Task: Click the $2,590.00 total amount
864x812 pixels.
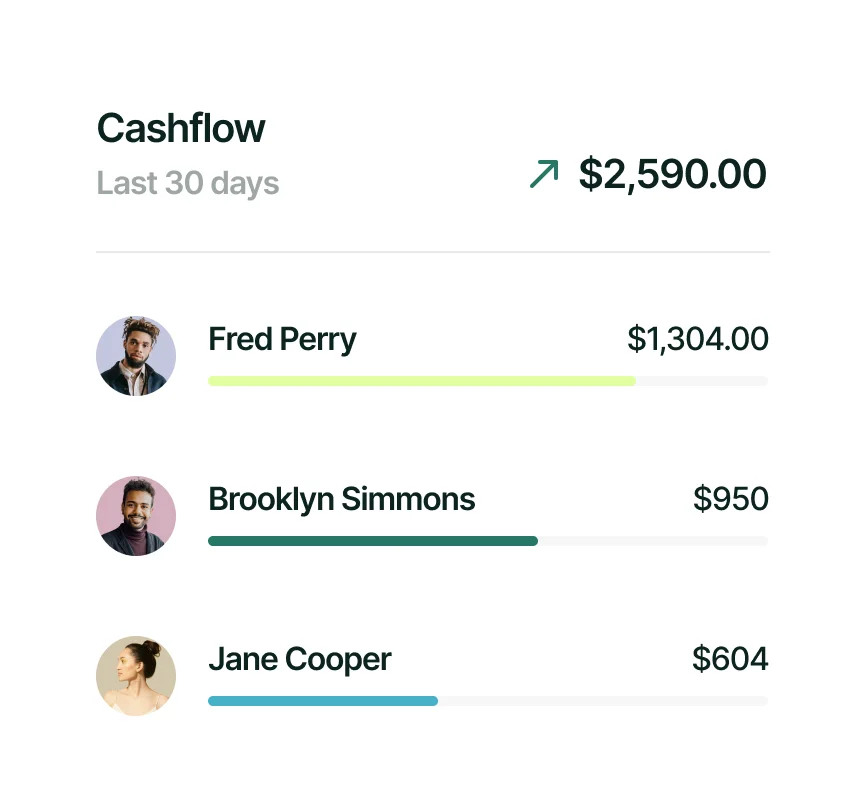Action: [672, 173]
